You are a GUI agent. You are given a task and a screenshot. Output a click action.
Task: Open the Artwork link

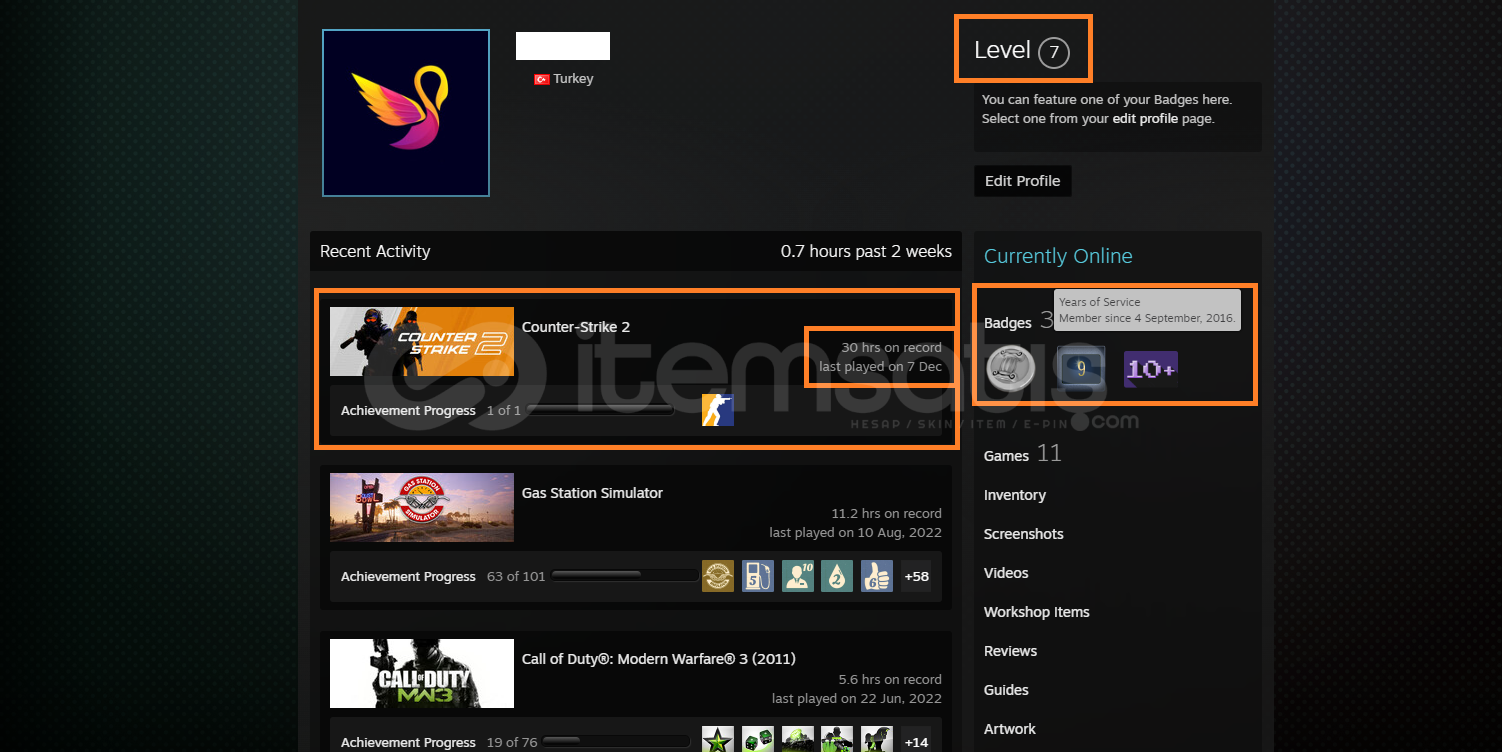(1010, 729)
